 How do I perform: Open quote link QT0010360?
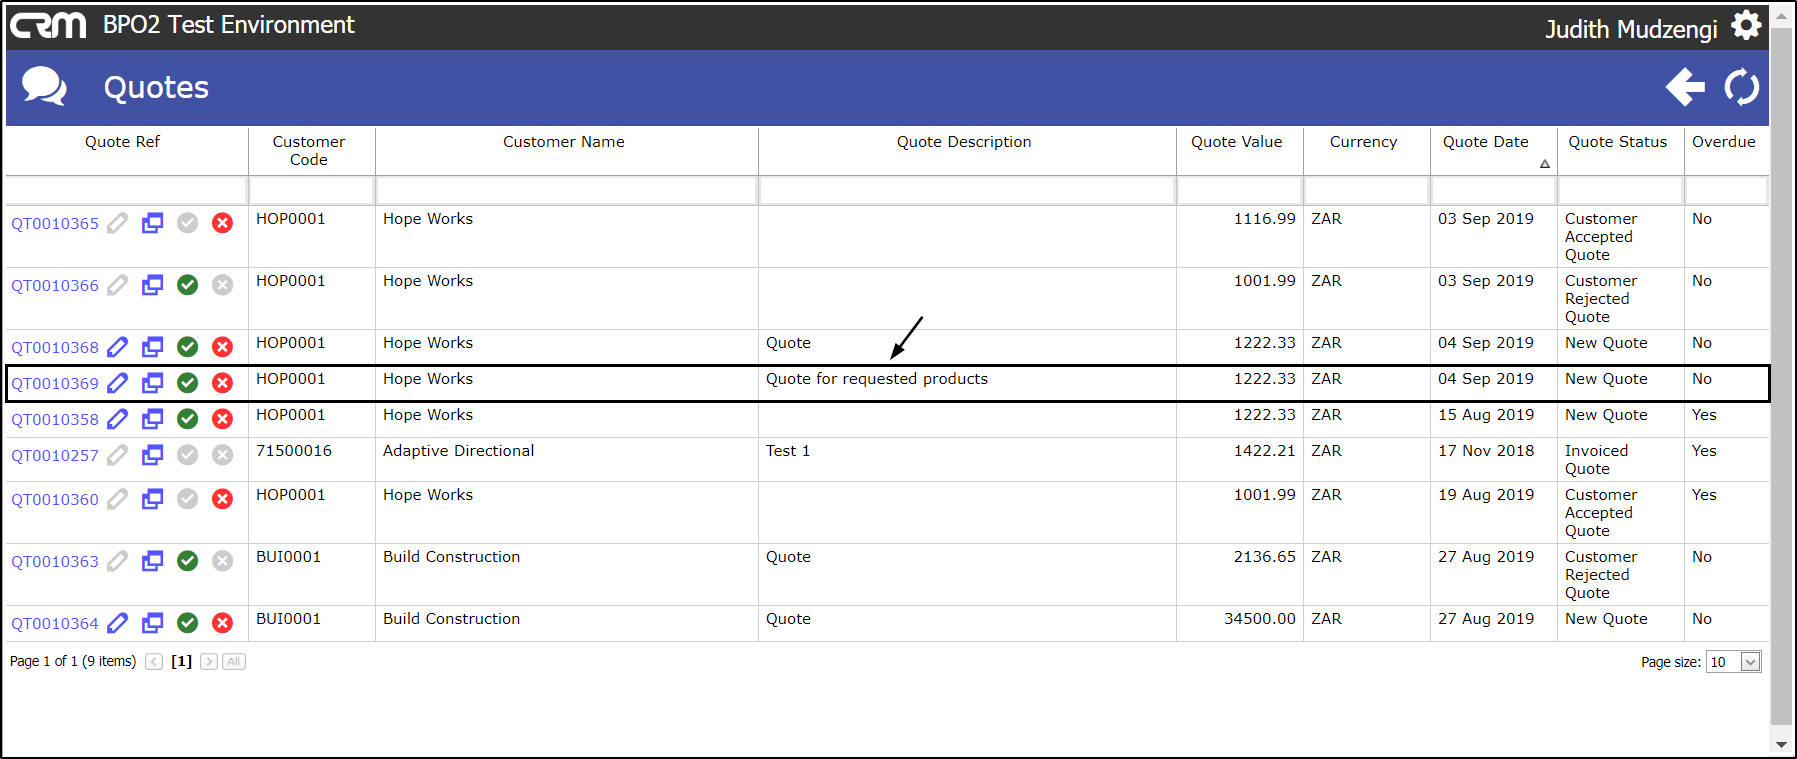(x=55, y=499)
